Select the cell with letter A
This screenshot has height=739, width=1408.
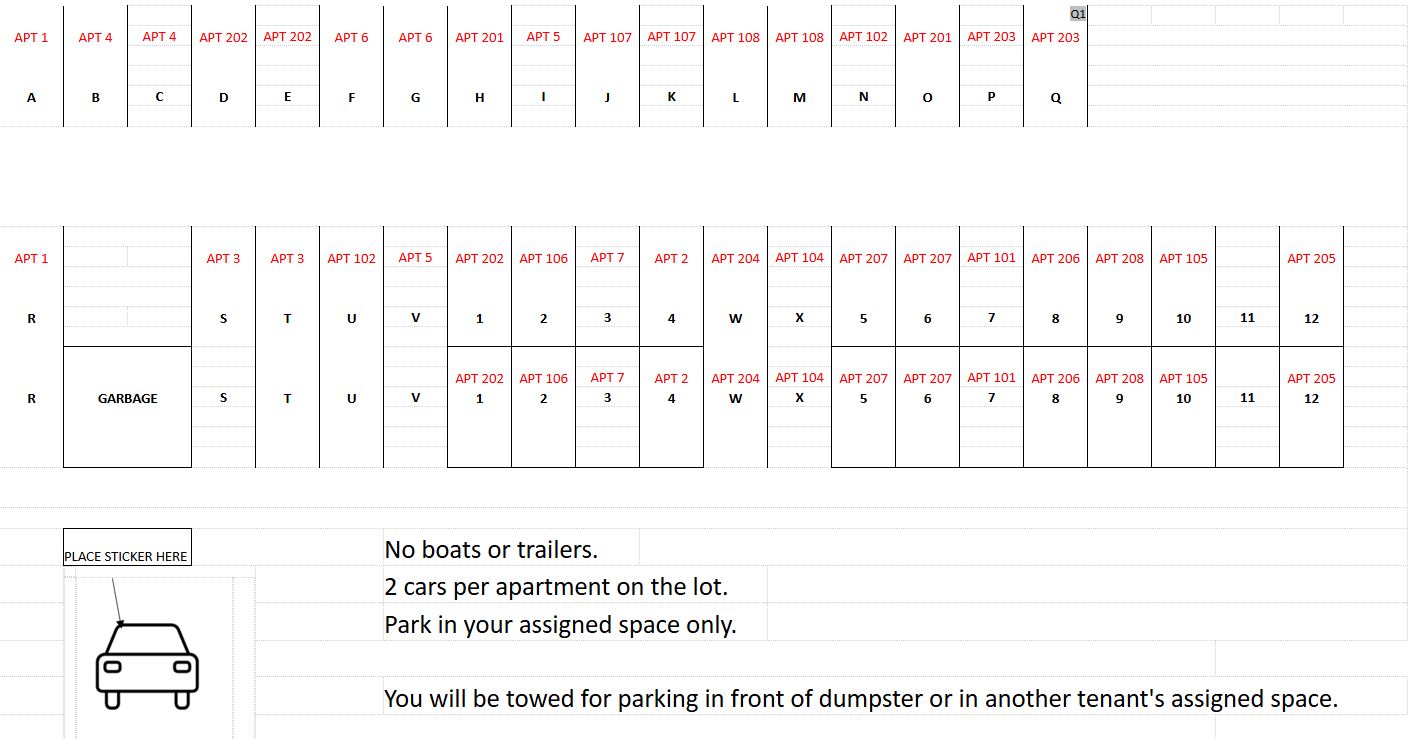pos(31,98)
